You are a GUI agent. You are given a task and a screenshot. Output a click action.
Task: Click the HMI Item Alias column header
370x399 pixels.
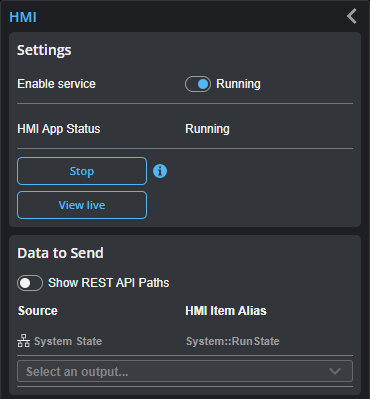(x=226, y=311)
